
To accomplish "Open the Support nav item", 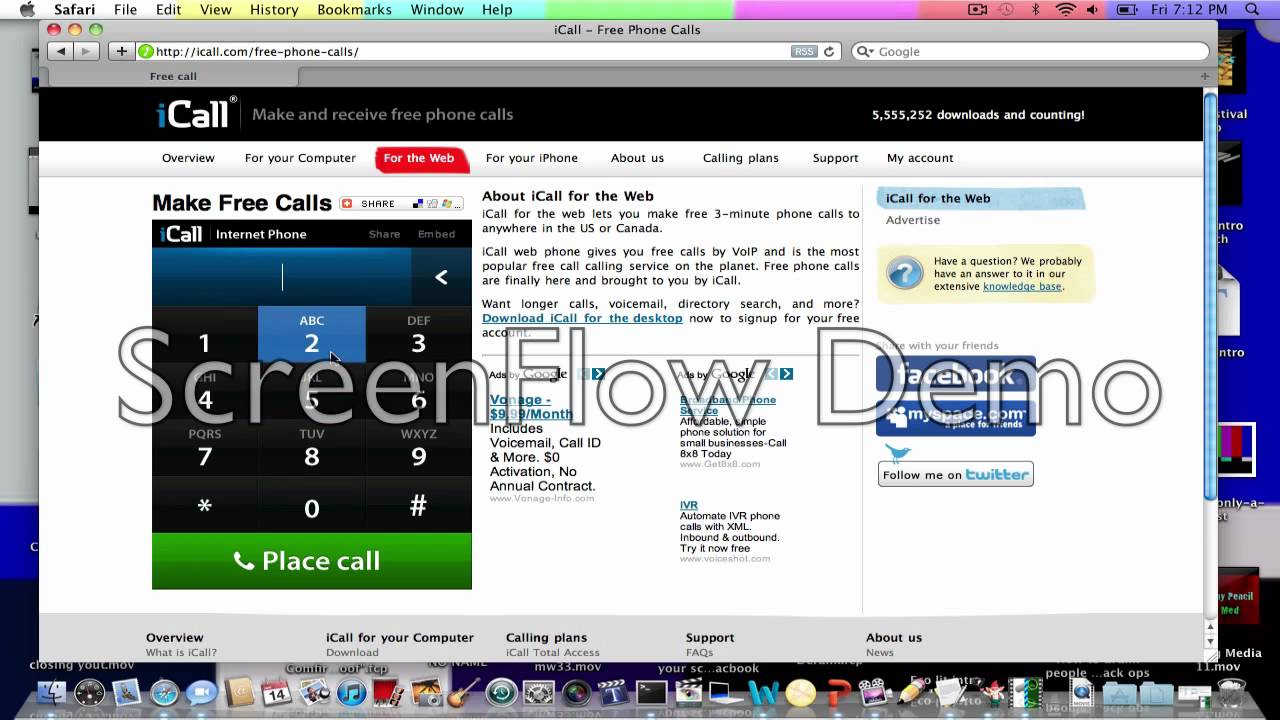I will (835, 158).
